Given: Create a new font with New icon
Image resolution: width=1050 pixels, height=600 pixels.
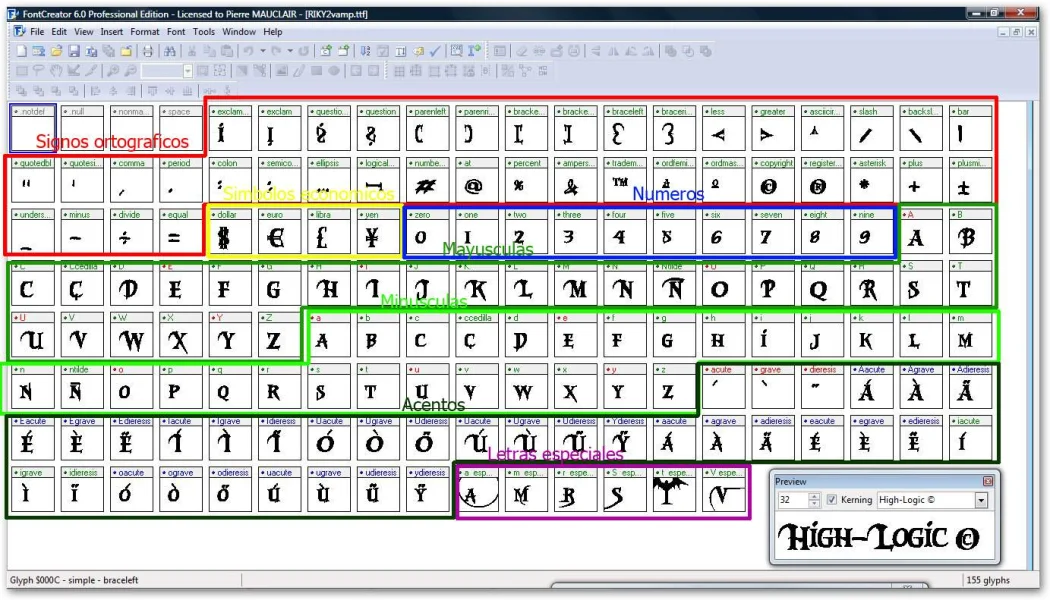Looking at the screenshot, I should coord(21,52).
